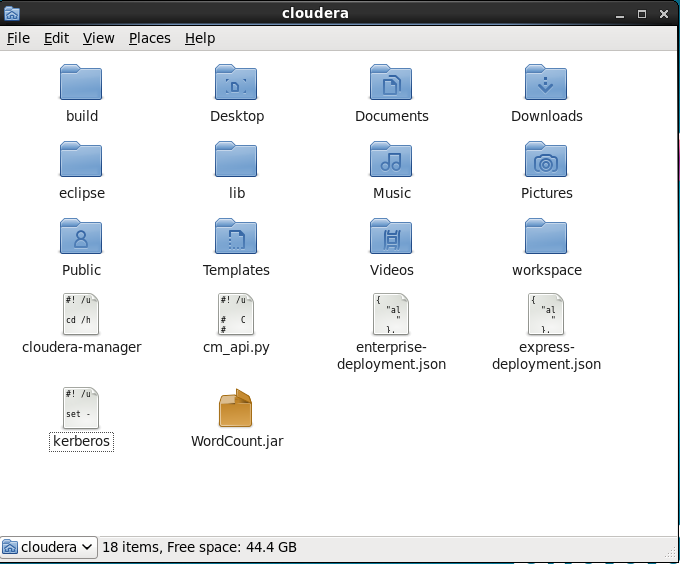This screenshot has width=680, height=564.
Task: Open the Music folder icon
Action: (x=391, y=159)
